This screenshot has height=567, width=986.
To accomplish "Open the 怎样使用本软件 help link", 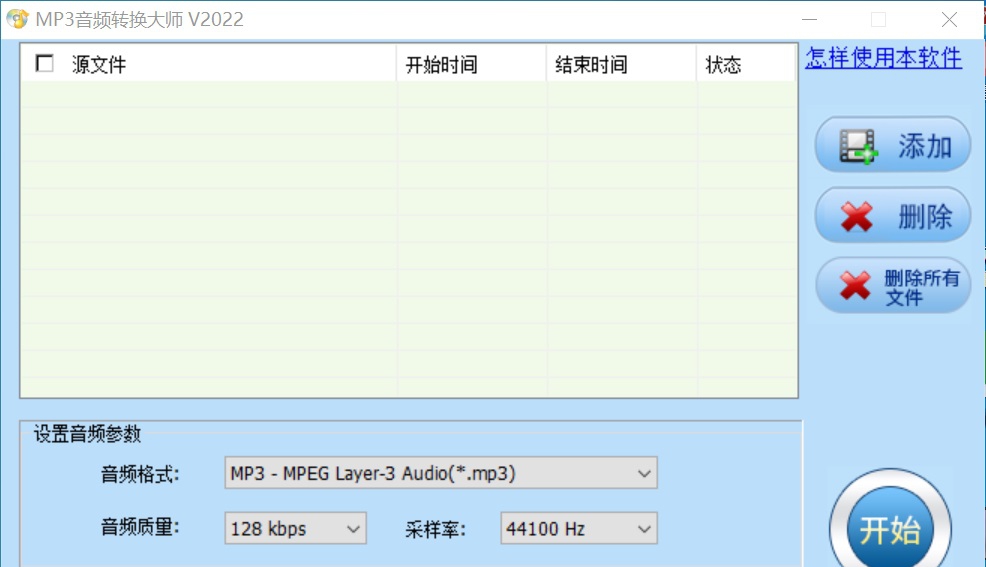I will [884, 58].
